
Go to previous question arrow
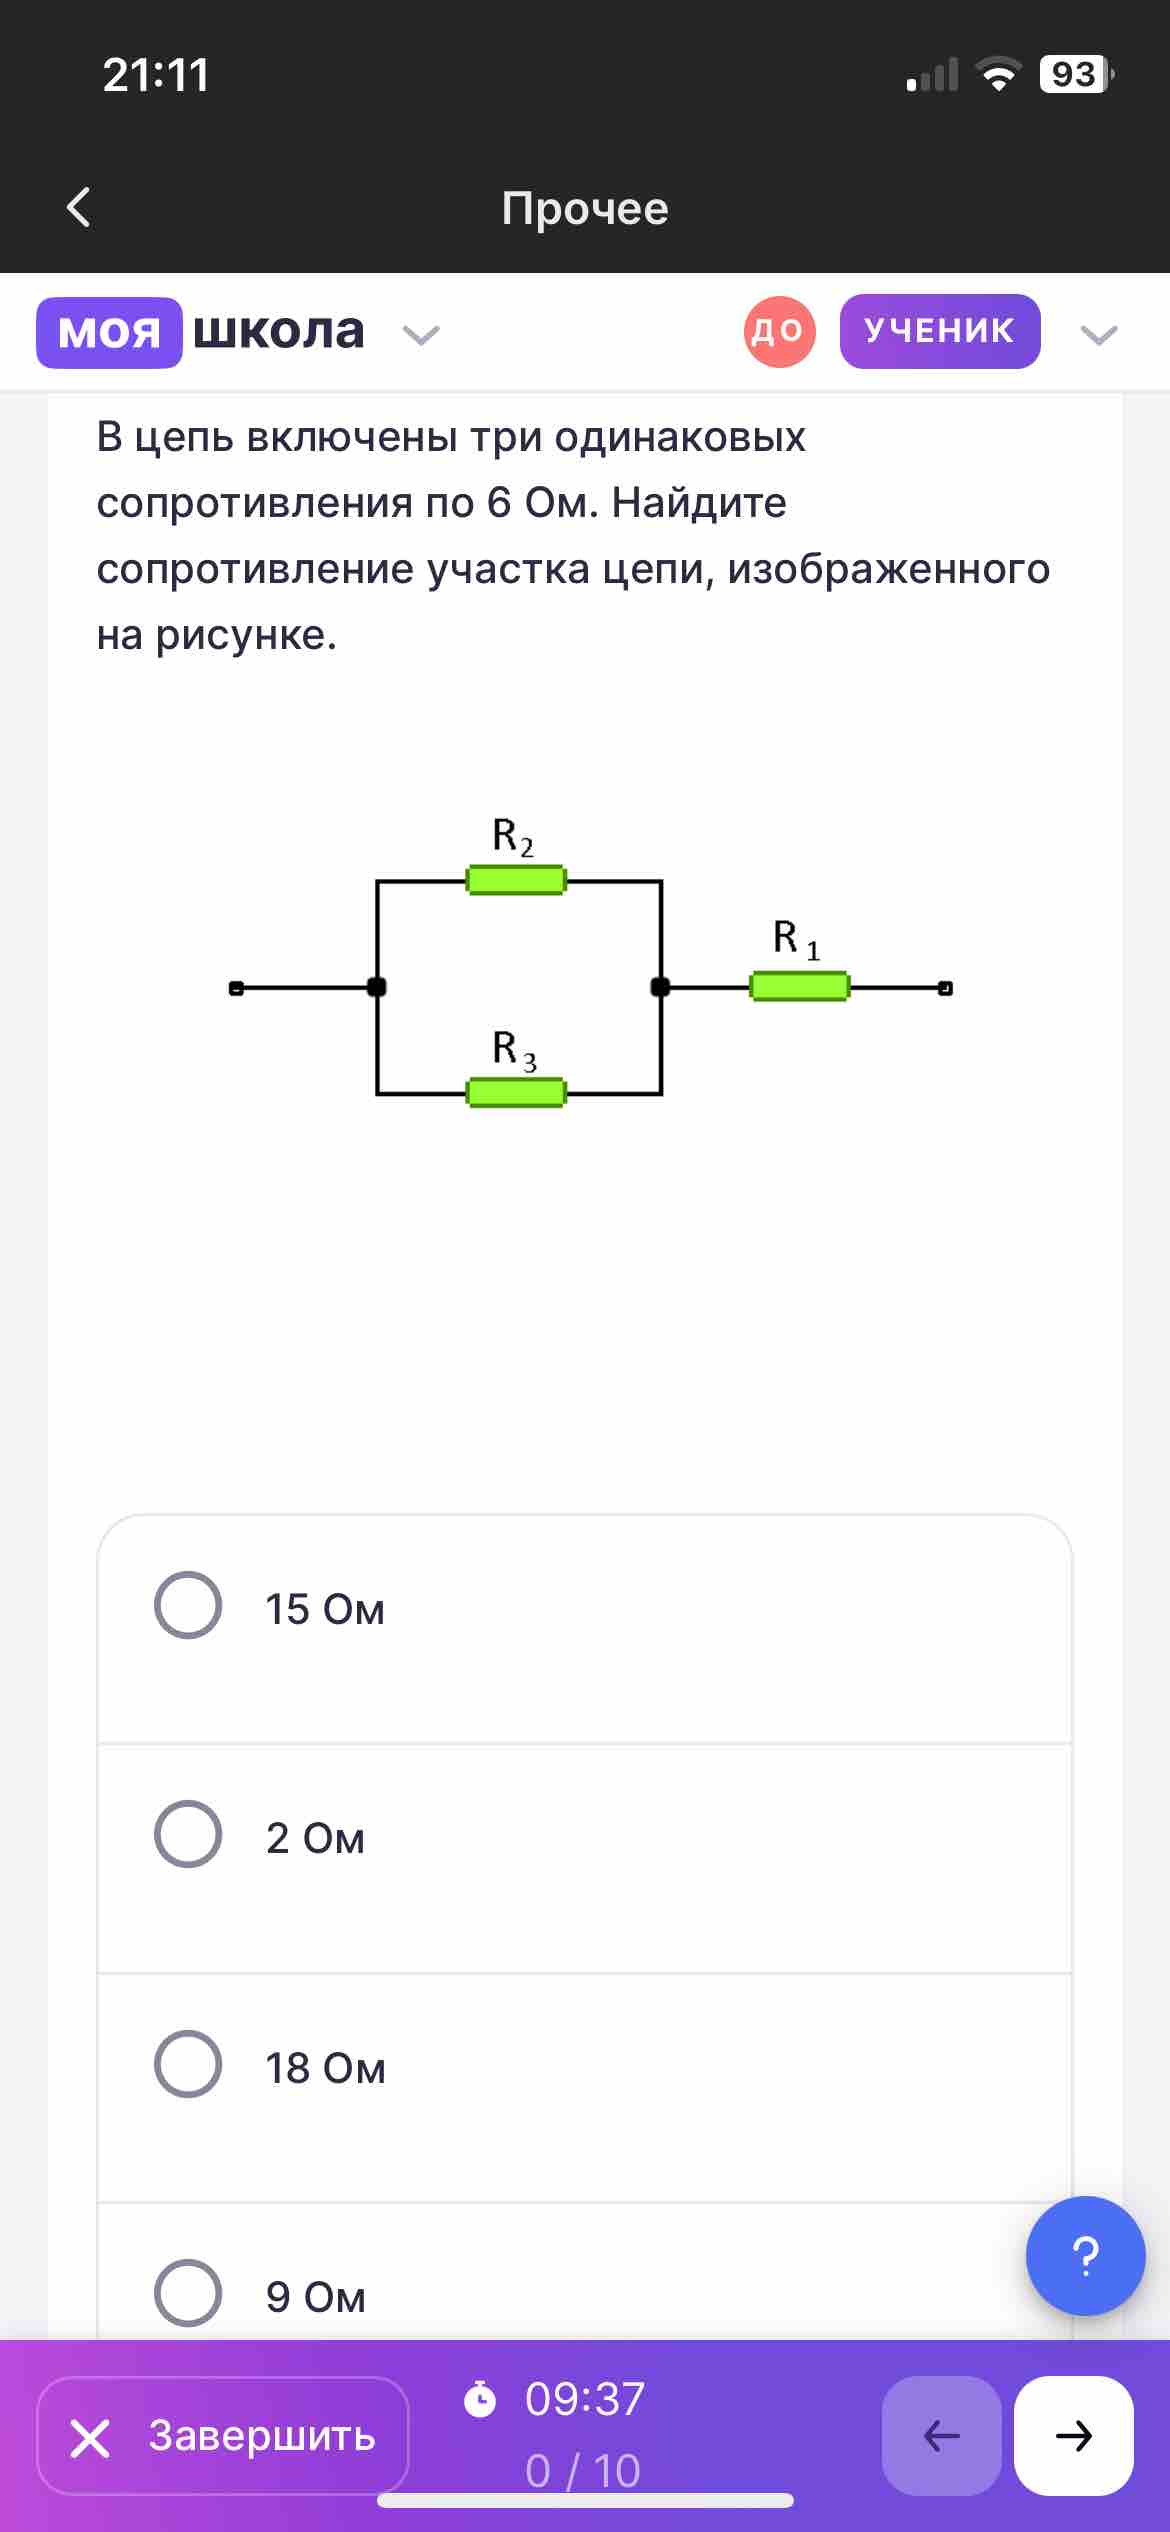coord(941,2435)
